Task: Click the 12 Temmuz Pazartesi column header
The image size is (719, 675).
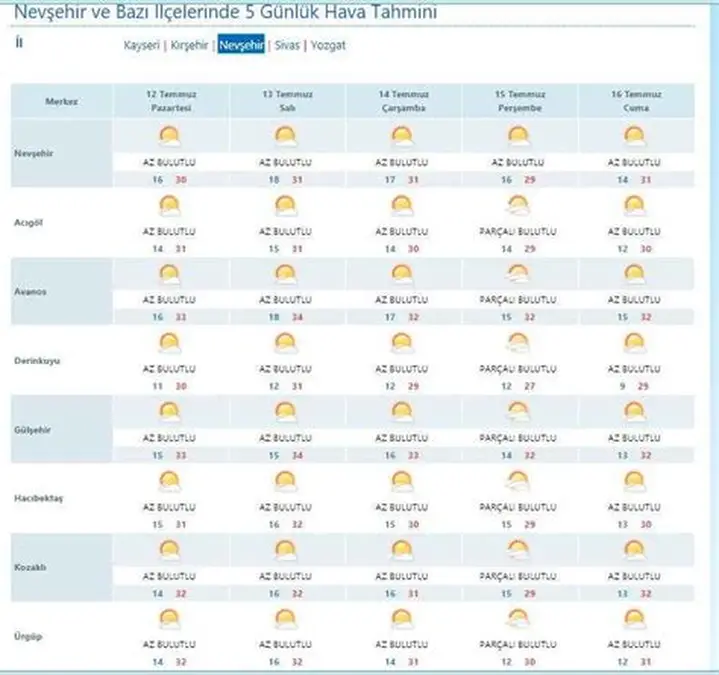Action: pyautogui.click(x=169, y=102)
